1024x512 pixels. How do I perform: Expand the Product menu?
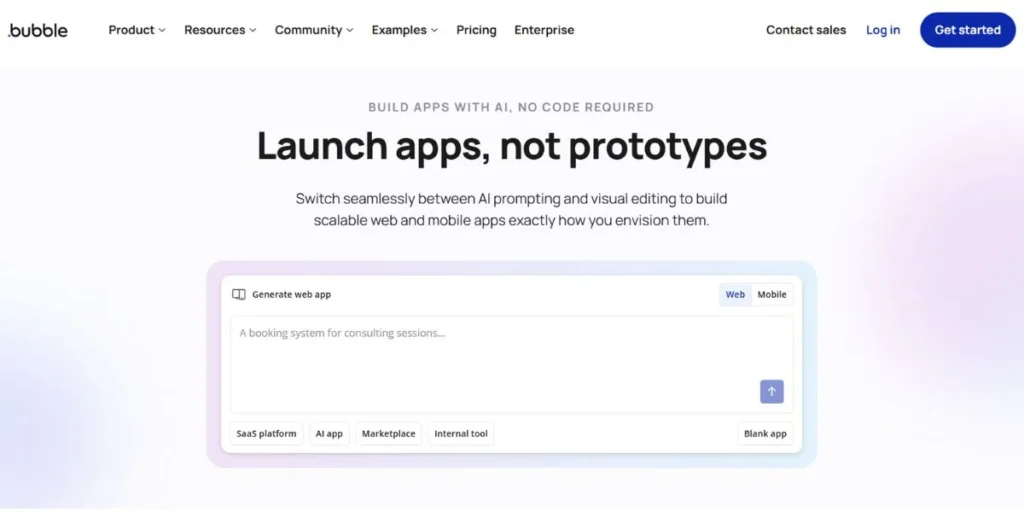137,30
